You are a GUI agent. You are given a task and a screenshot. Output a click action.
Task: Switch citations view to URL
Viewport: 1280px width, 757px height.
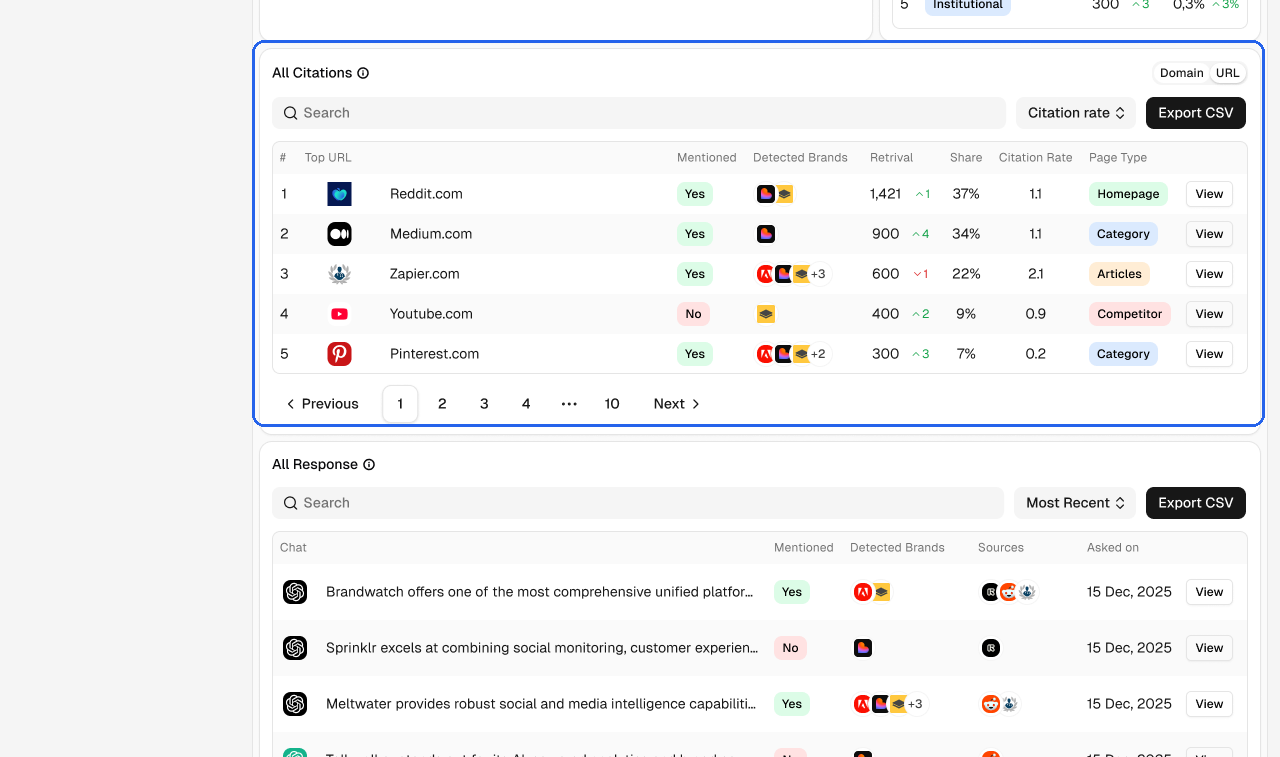(x=1228, y=73)
